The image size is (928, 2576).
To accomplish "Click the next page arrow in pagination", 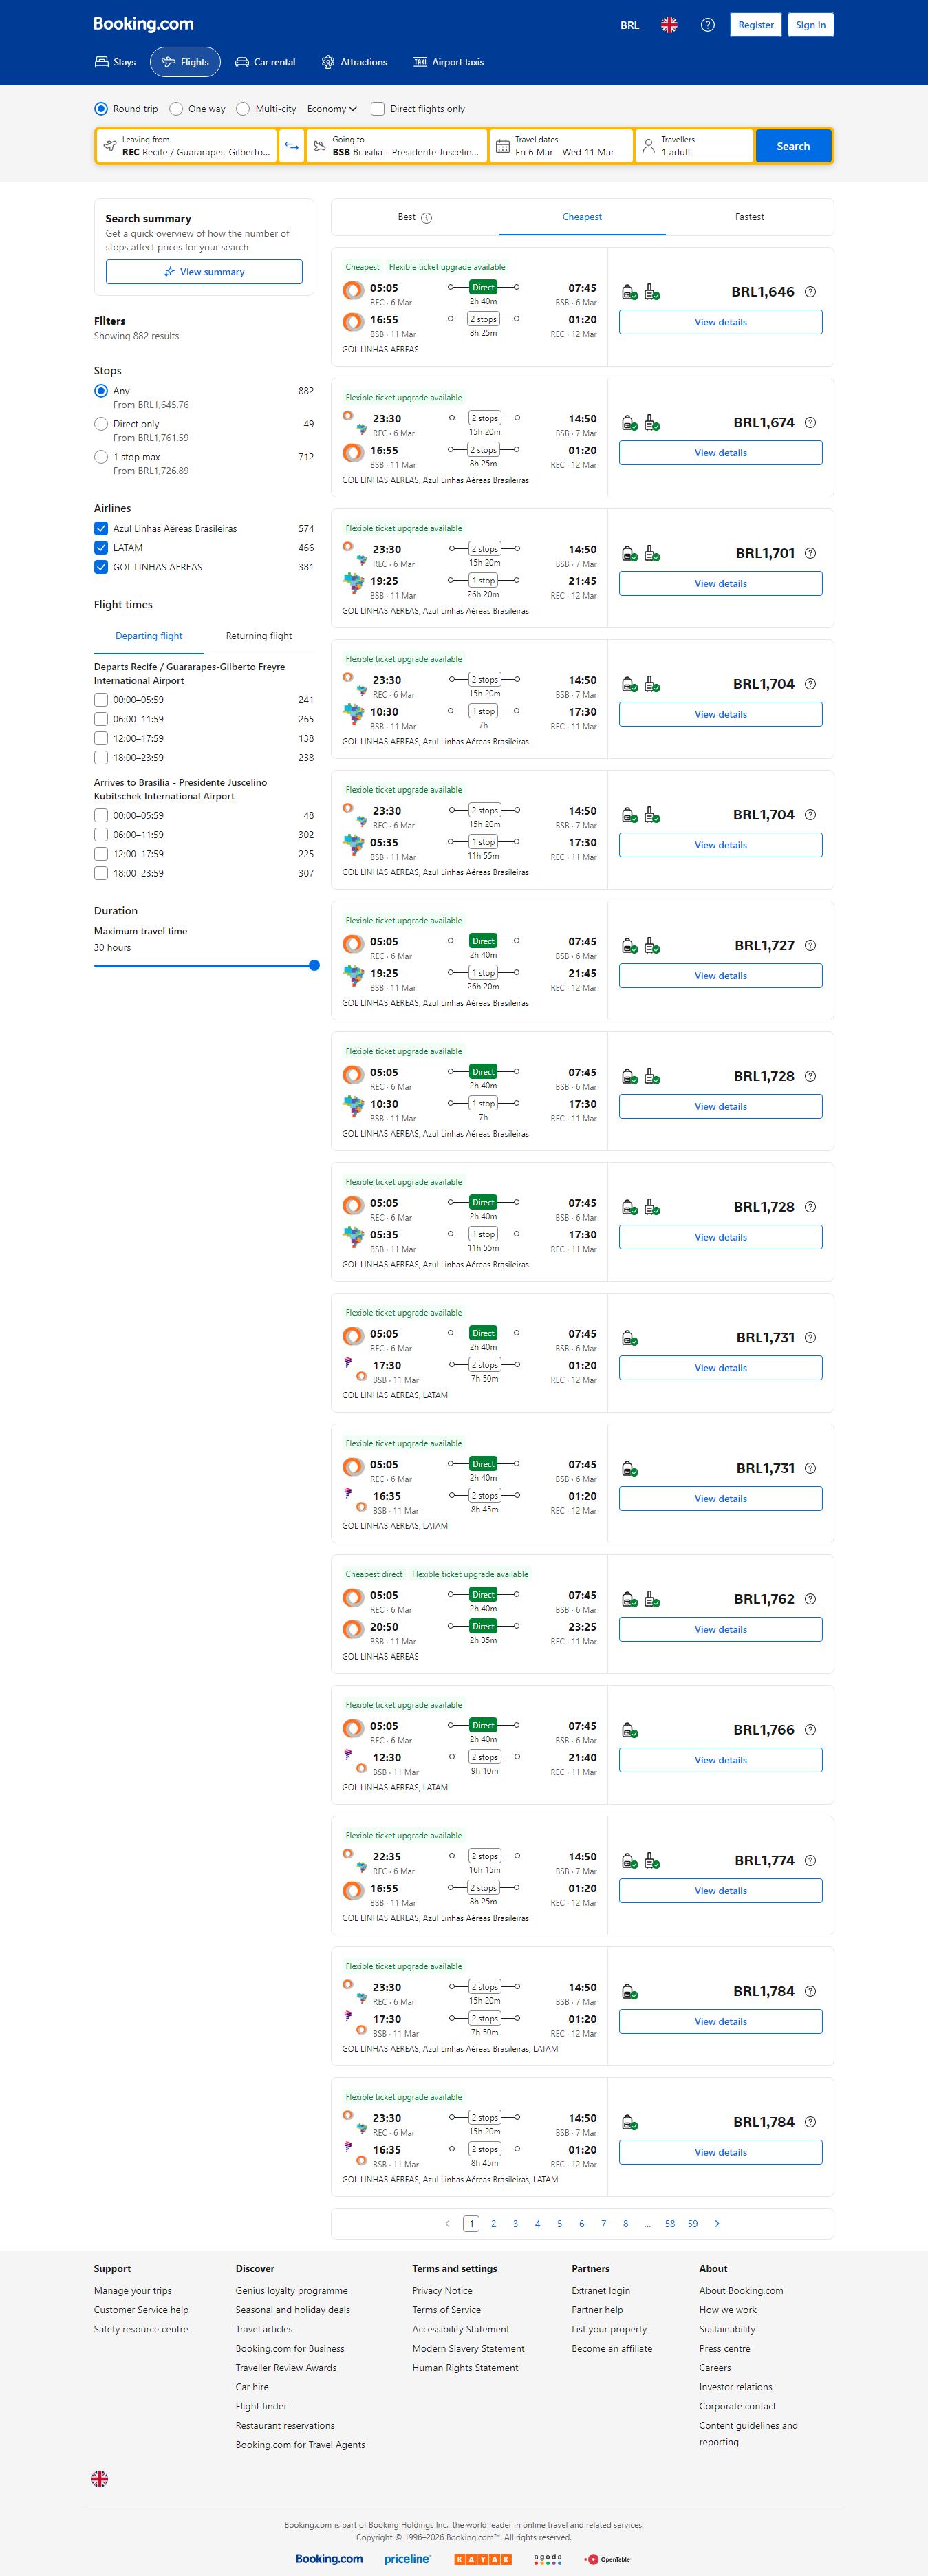I will (717, 2223).
